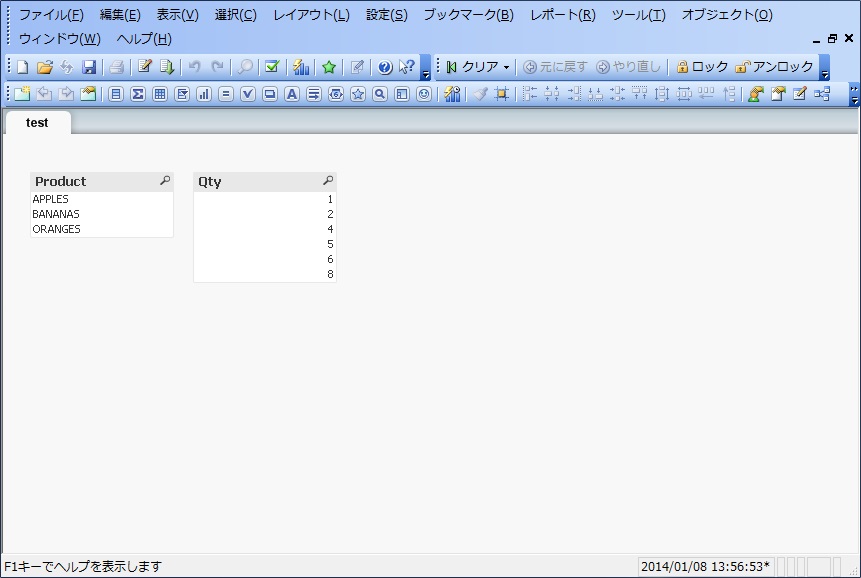Select BANANAS in Product list
The image size is (861, 578).
click(102, 214)
